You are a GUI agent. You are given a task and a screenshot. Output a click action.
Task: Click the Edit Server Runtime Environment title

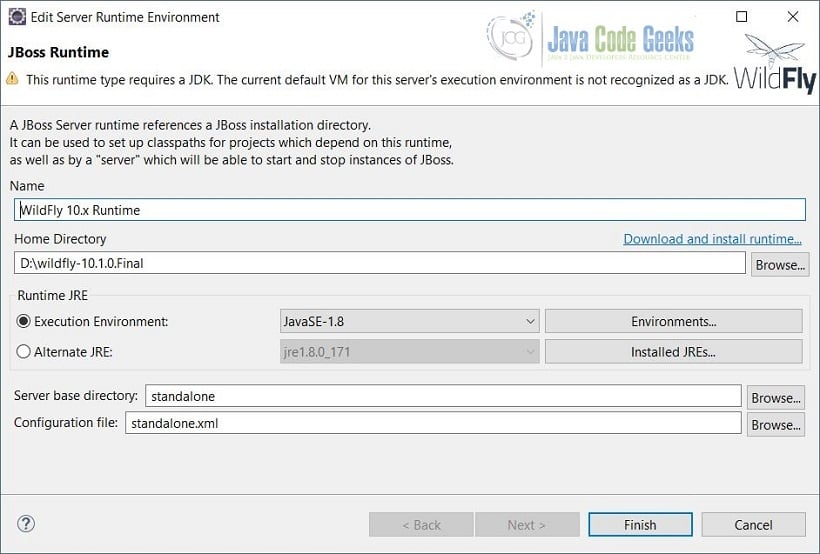point(125,17)
